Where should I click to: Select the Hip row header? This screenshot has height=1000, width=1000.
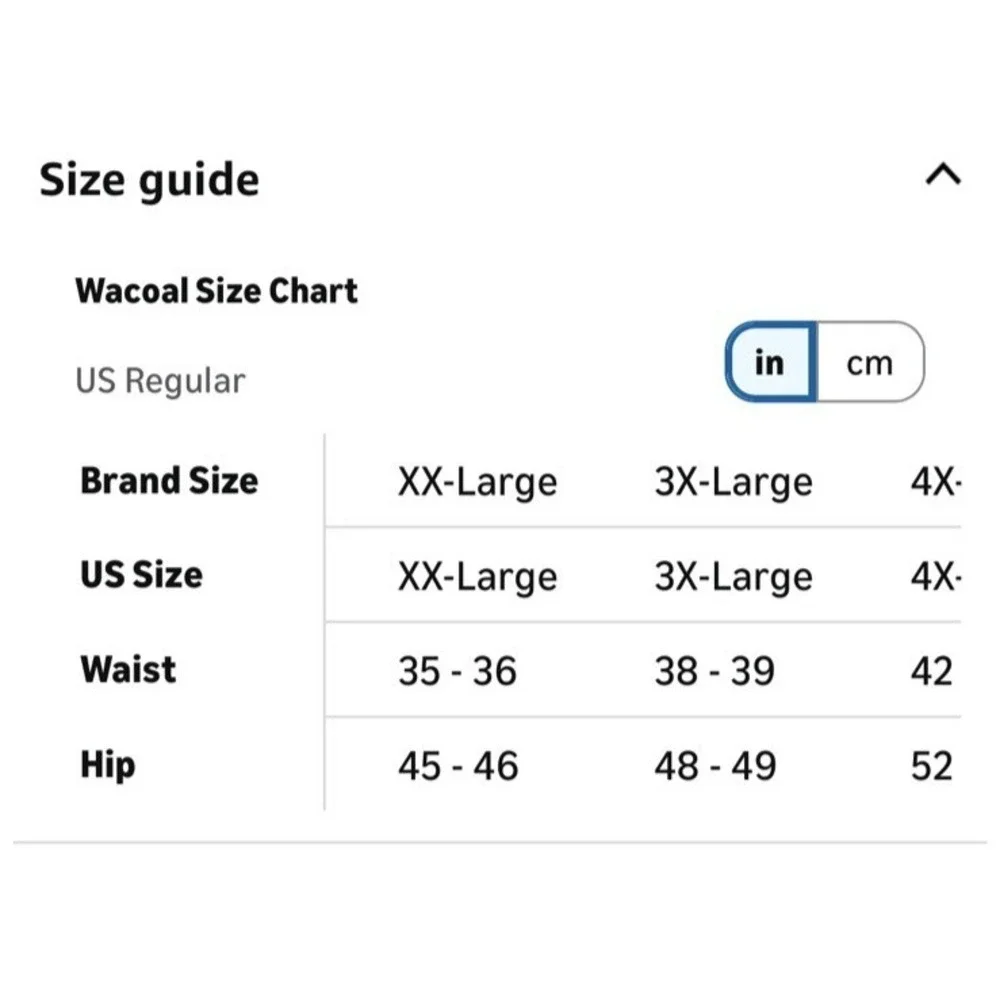(108, 765)
